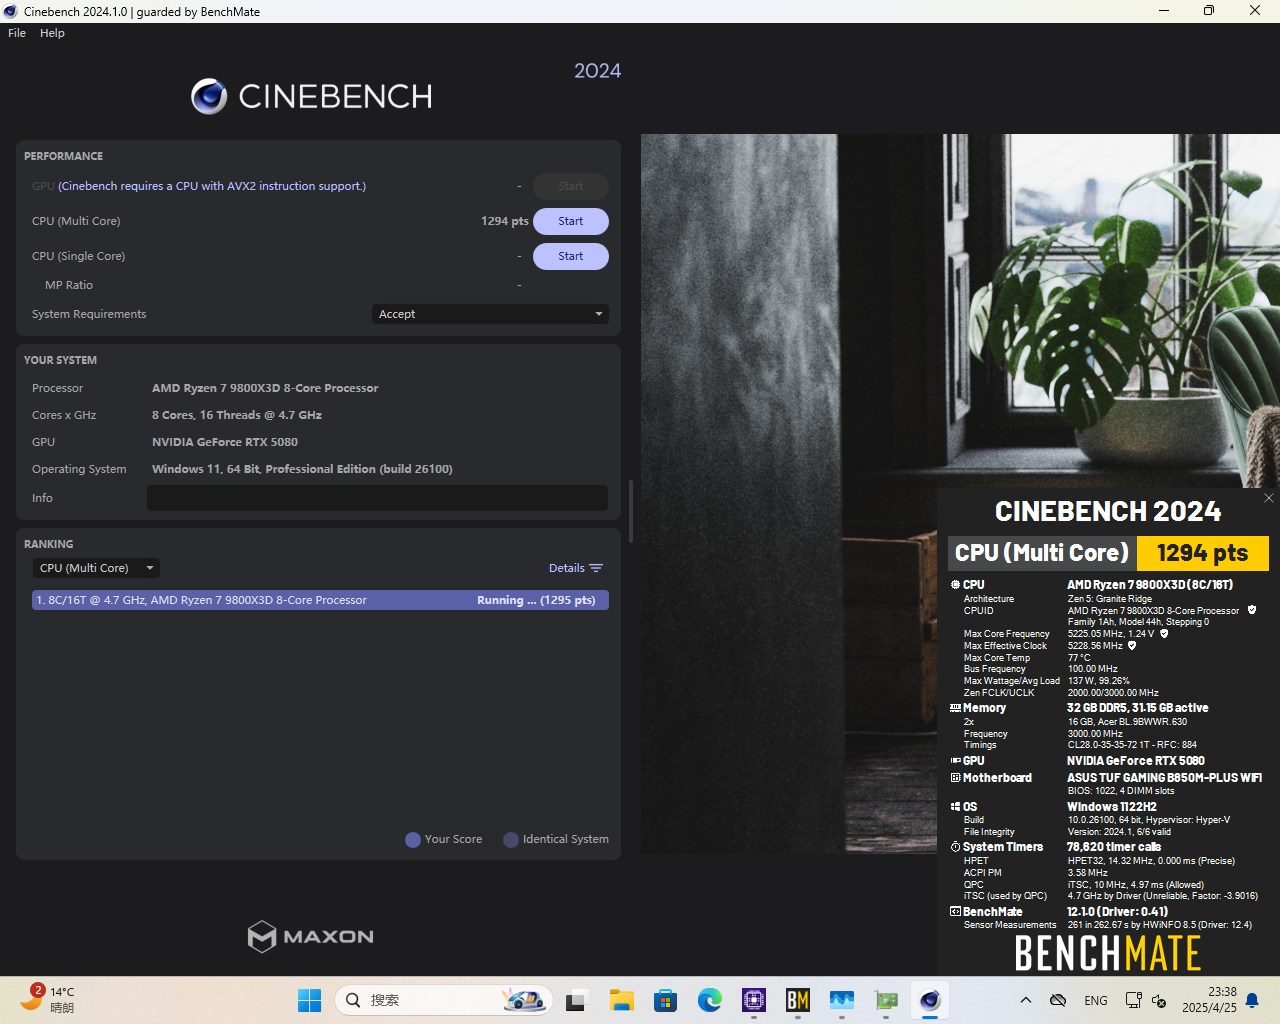Start the CPU (Single Core) benchmark
This screenshot has height=1024, width=1280.
[570, 256]
